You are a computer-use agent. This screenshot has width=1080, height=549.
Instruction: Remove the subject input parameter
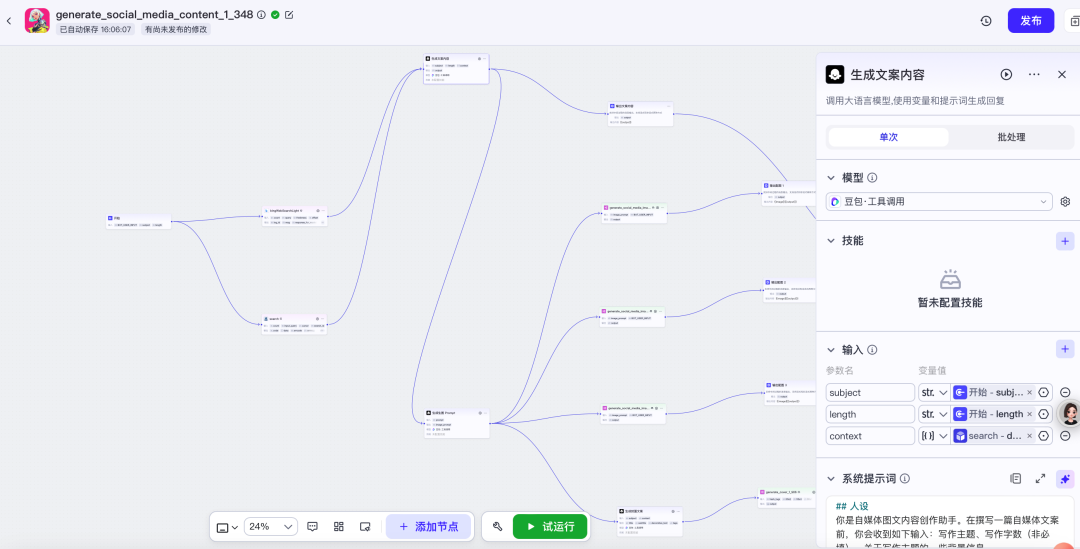(x=1065, y=393)
